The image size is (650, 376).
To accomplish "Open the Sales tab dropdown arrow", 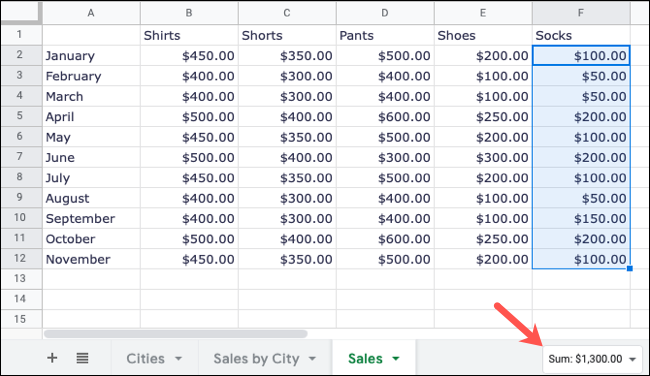I will 396,359.
